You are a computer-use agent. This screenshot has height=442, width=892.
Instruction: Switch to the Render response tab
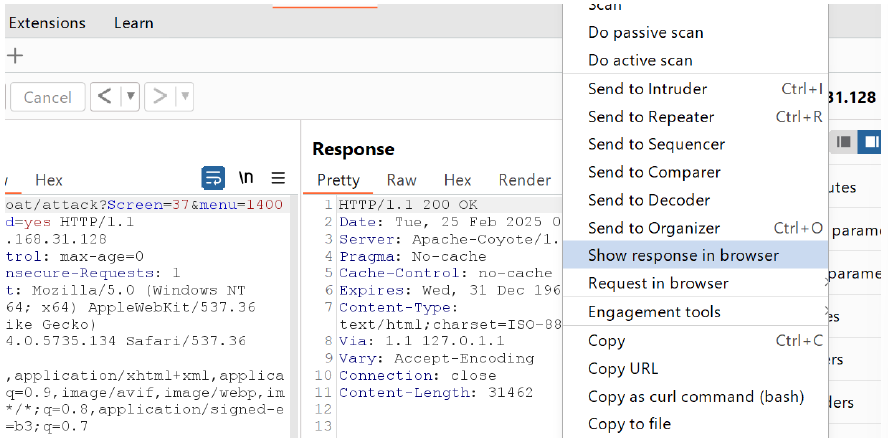coord(525,180)
